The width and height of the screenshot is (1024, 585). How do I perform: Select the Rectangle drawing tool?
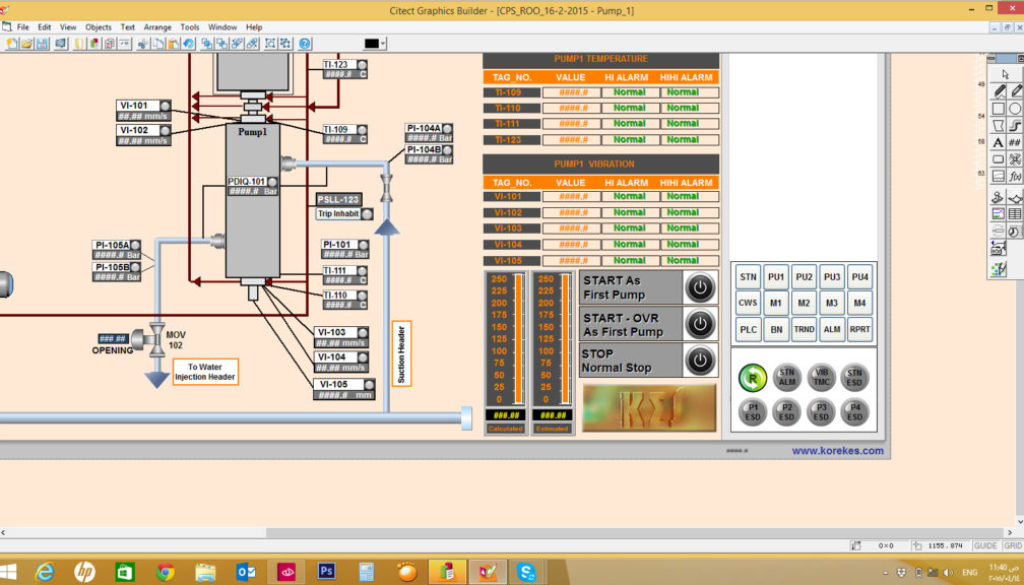coord(999,108)
